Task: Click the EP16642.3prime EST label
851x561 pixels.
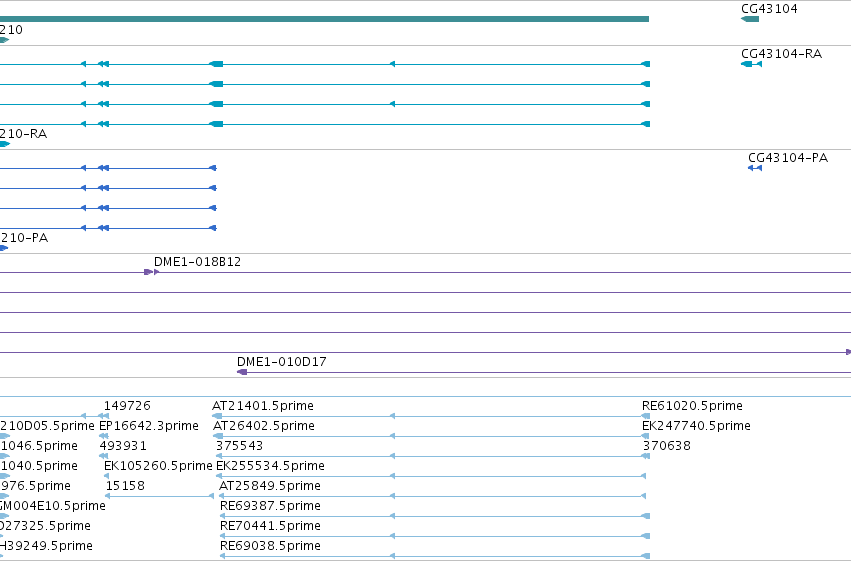Action: tap(149, 426)
